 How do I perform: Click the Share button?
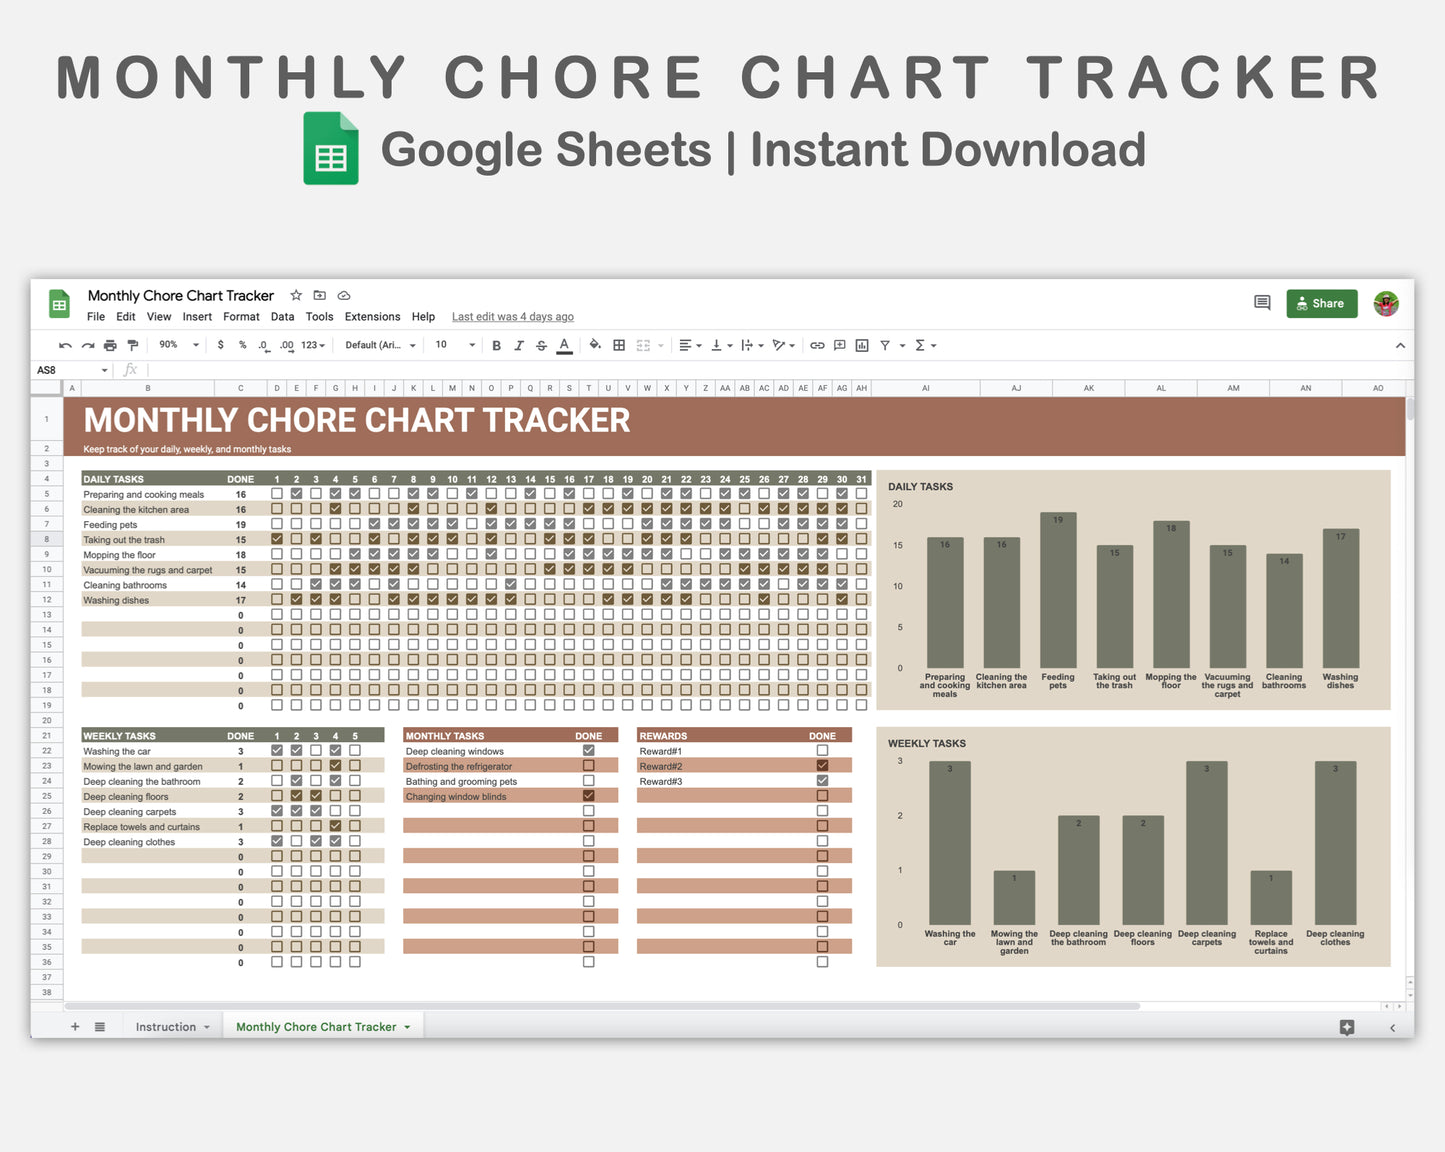(1321, 303)
